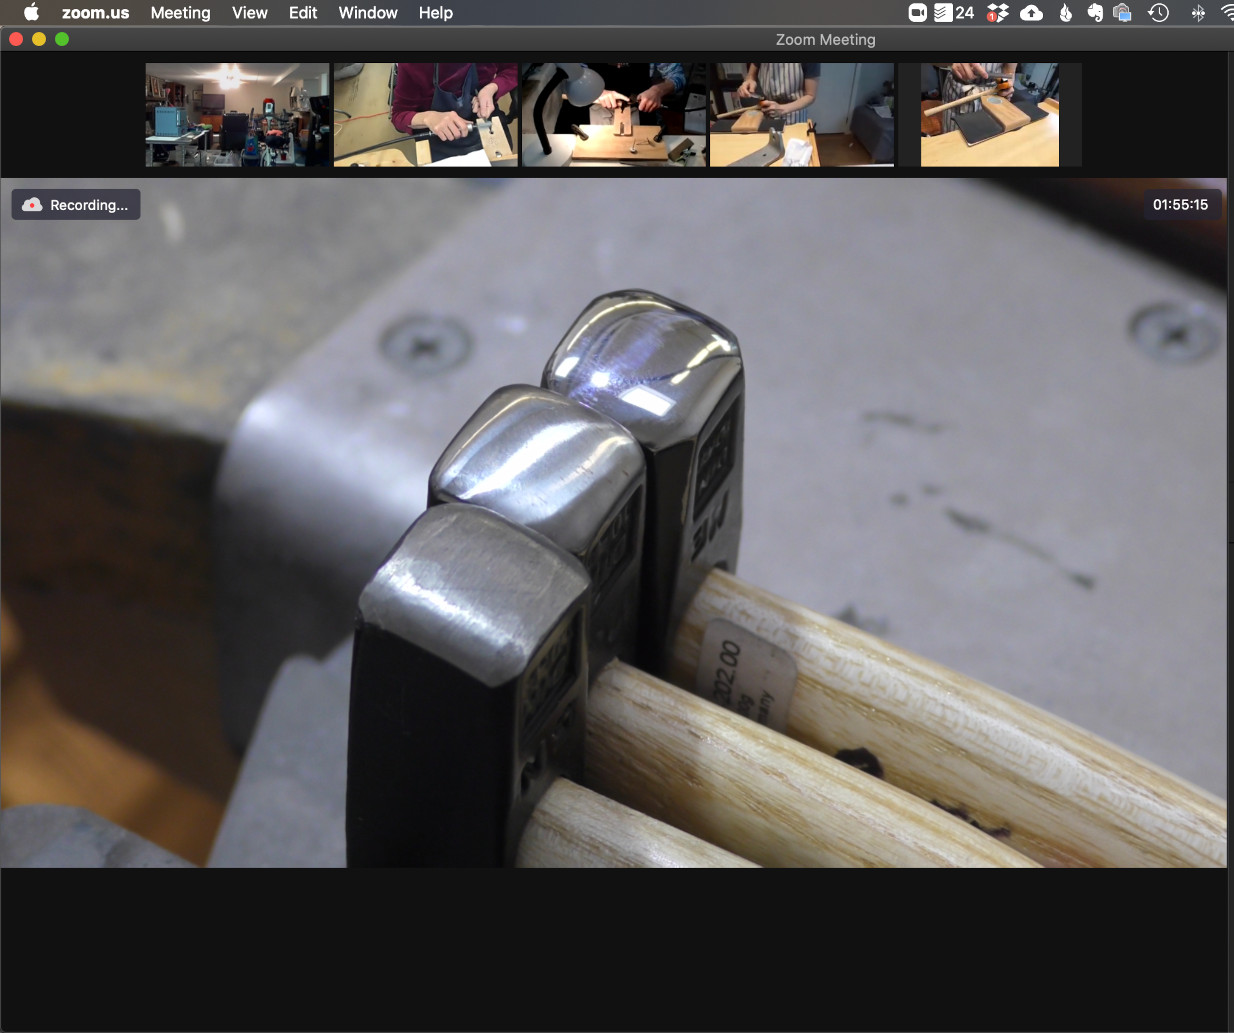This screenshot has height=1033, width=1234.
Task: Open the Dropbox menu bar icon
Action: point(997,13)
